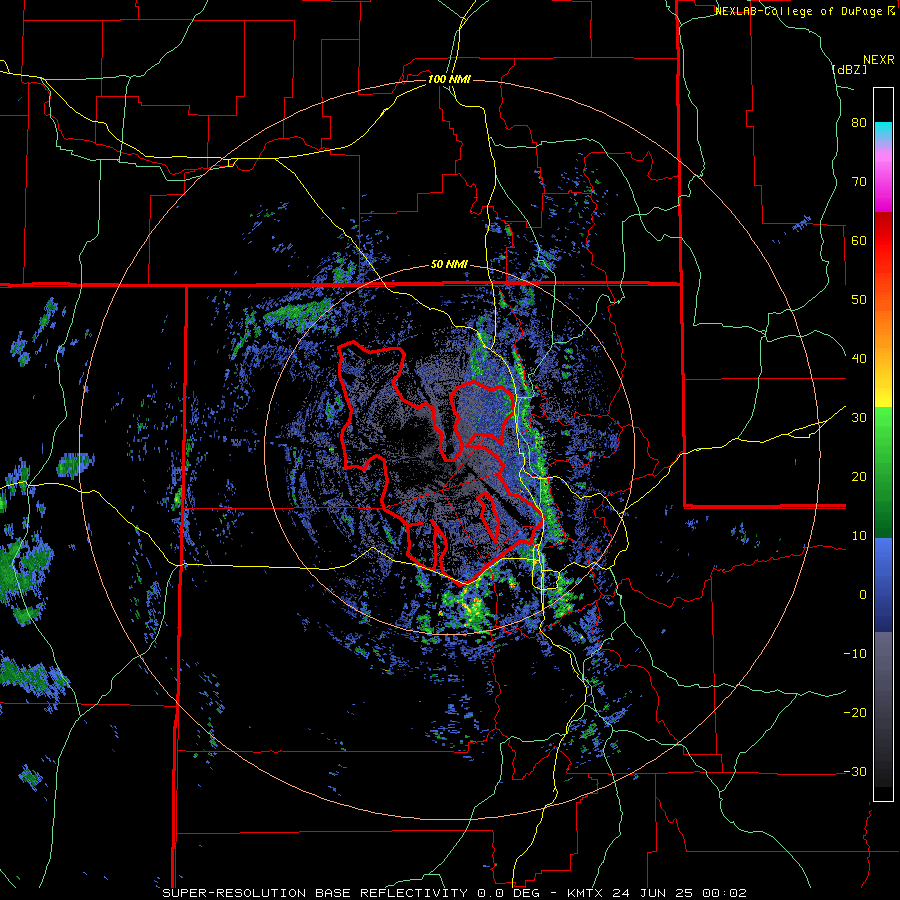900x900 pixels.
Task: Click the 30 dBZ scale value
Action: (859, 418)
